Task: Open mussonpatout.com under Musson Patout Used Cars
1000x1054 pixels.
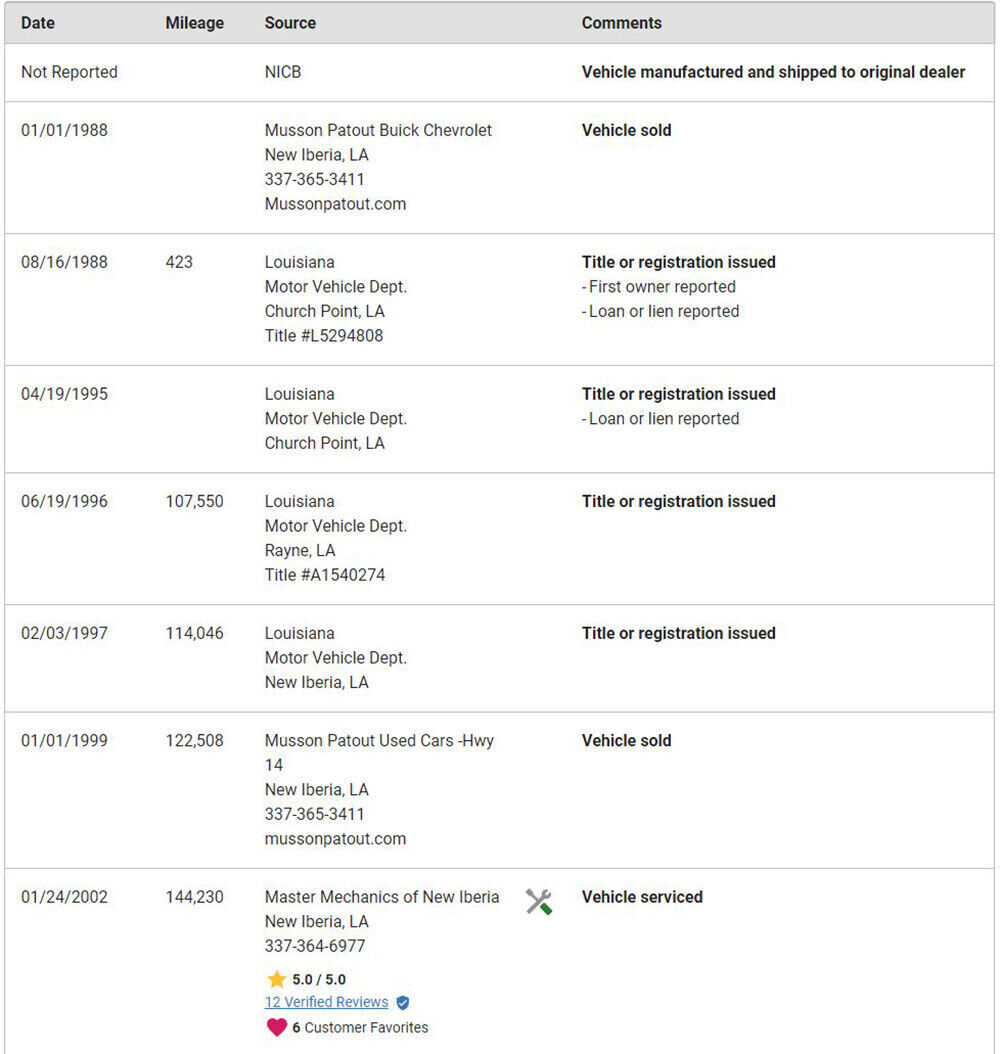Action: 335,839
